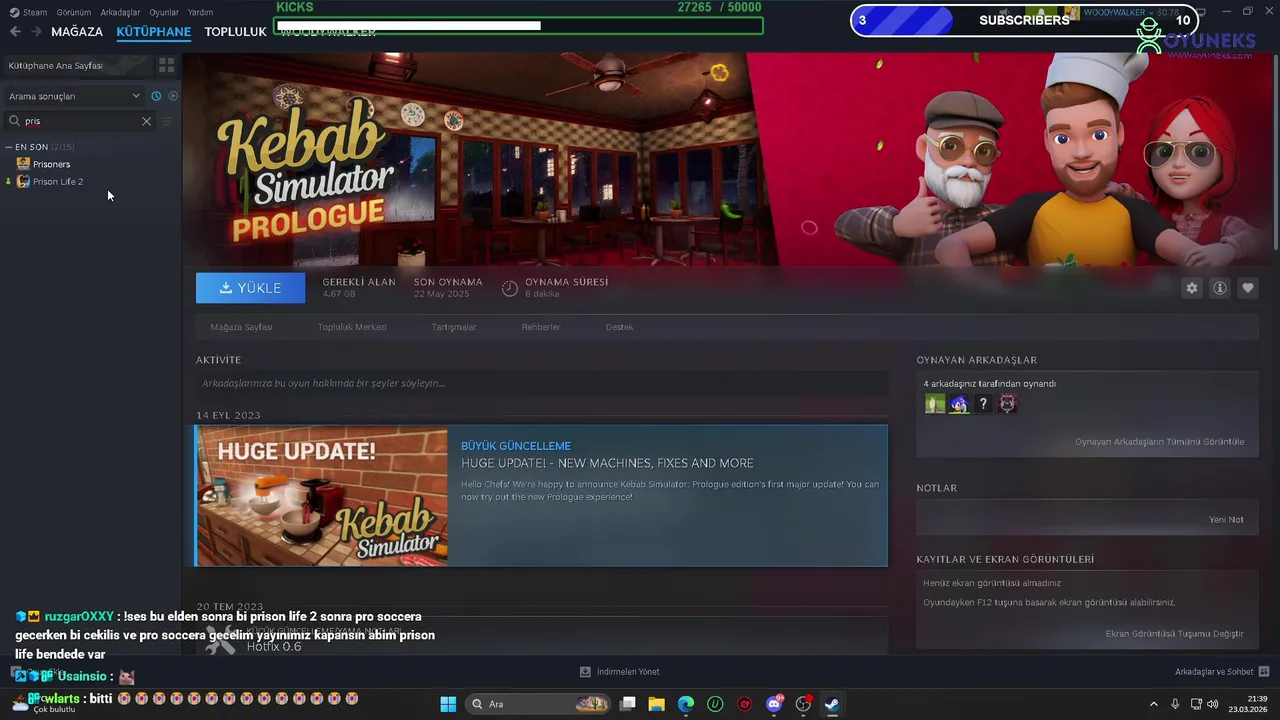Viewport: 1280px width, 720px height.
Task: Open the Mağaza Sayfası link
Action: 241,327
